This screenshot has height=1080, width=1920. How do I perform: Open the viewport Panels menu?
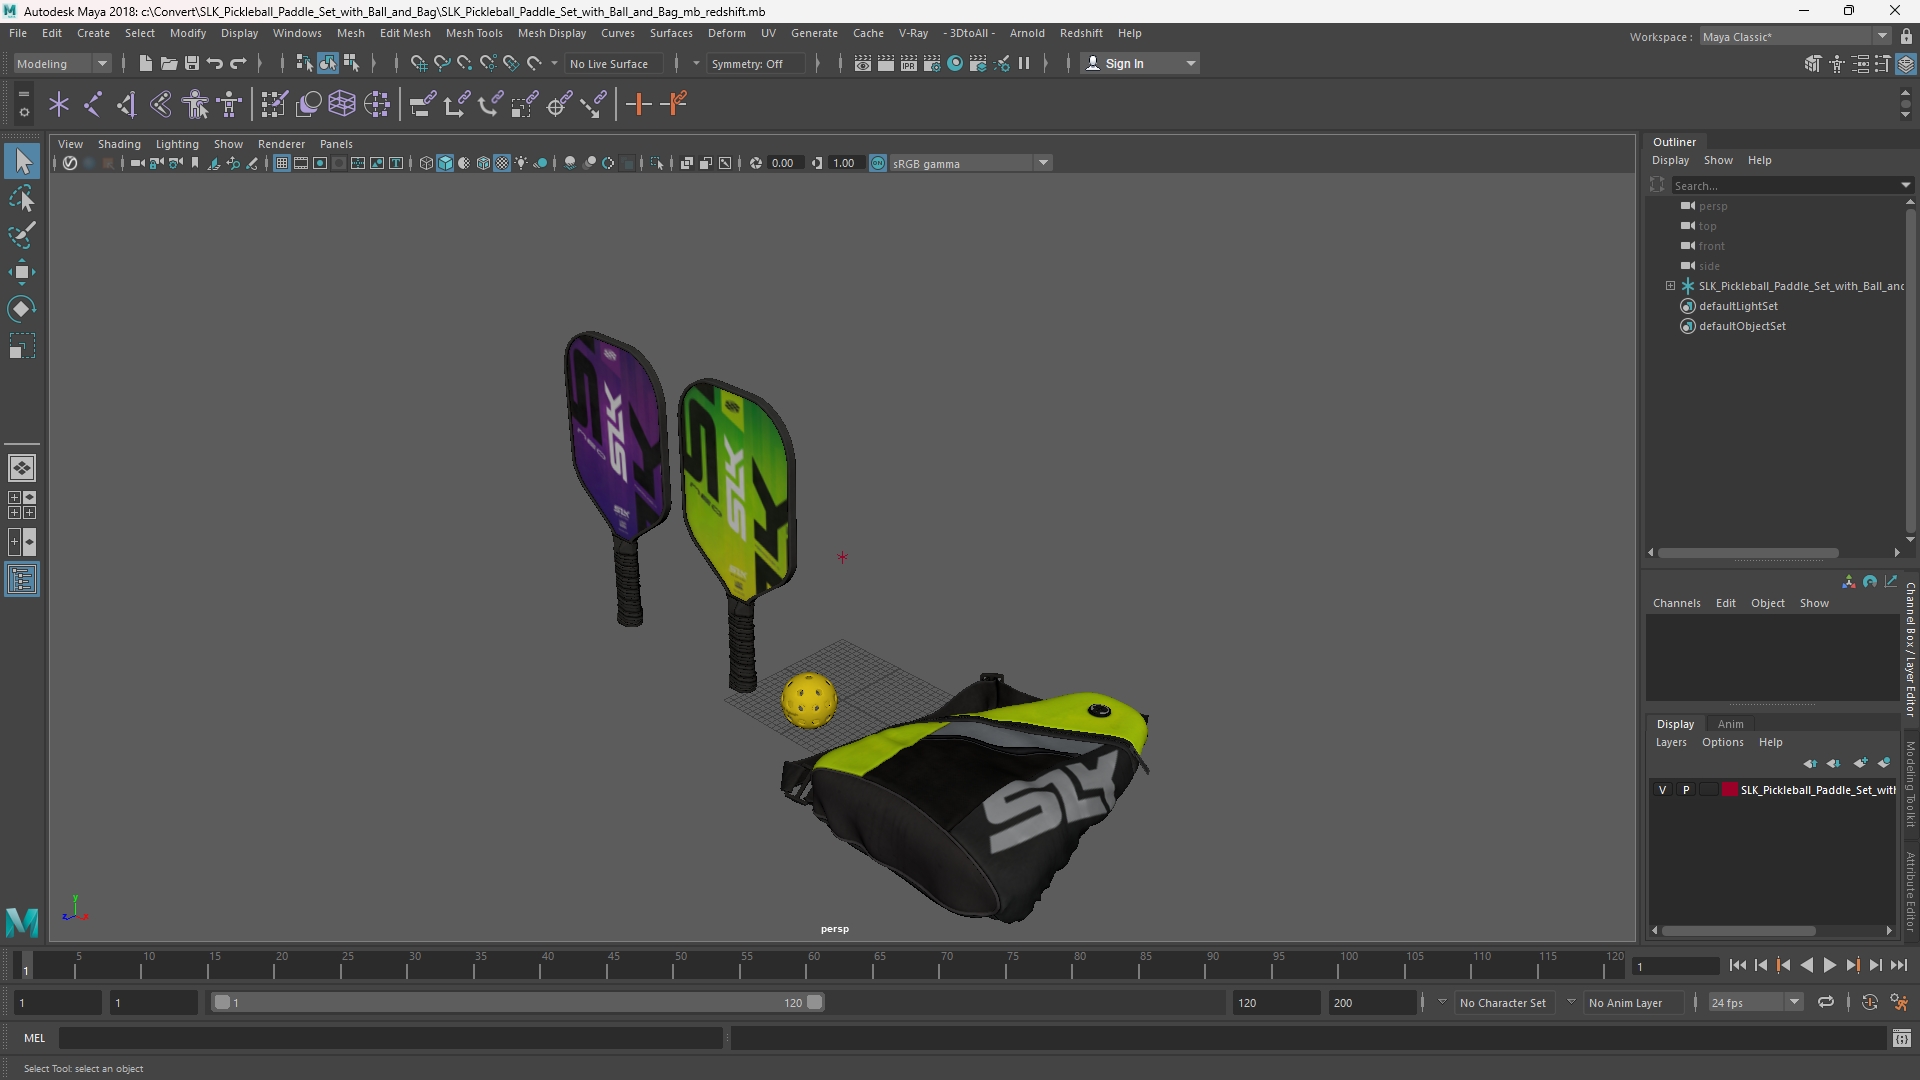(336, 144)
